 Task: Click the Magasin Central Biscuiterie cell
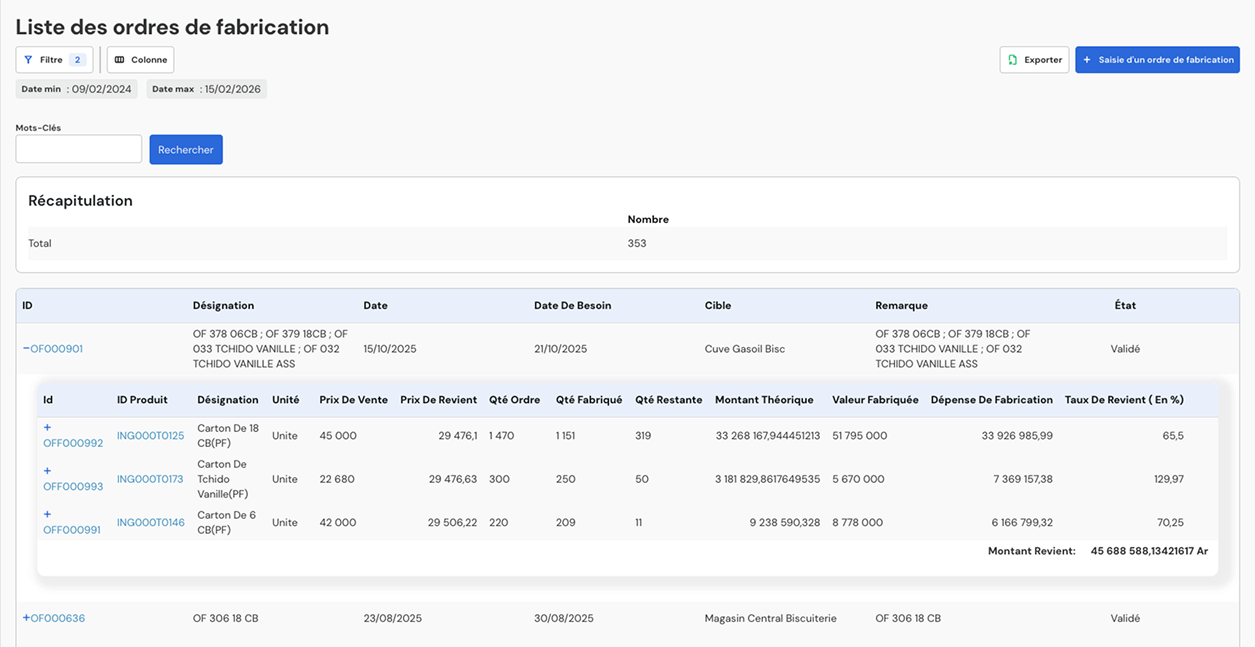pos(770,618)
